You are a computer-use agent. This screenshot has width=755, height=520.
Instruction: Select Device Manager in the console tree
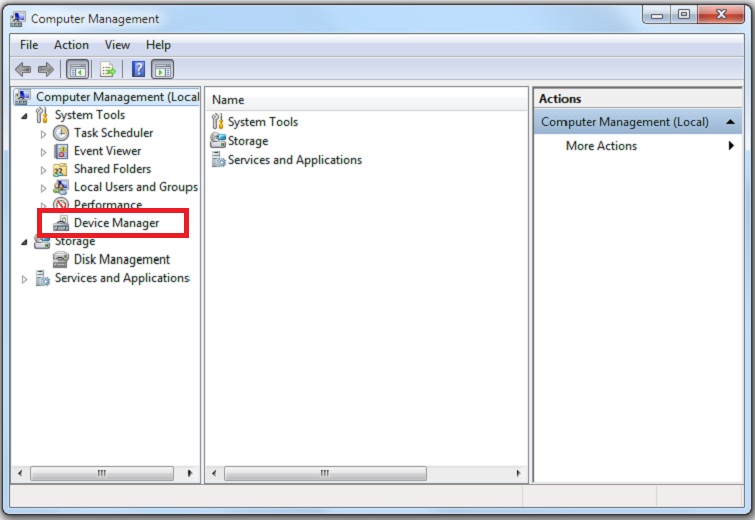[116, 223]
